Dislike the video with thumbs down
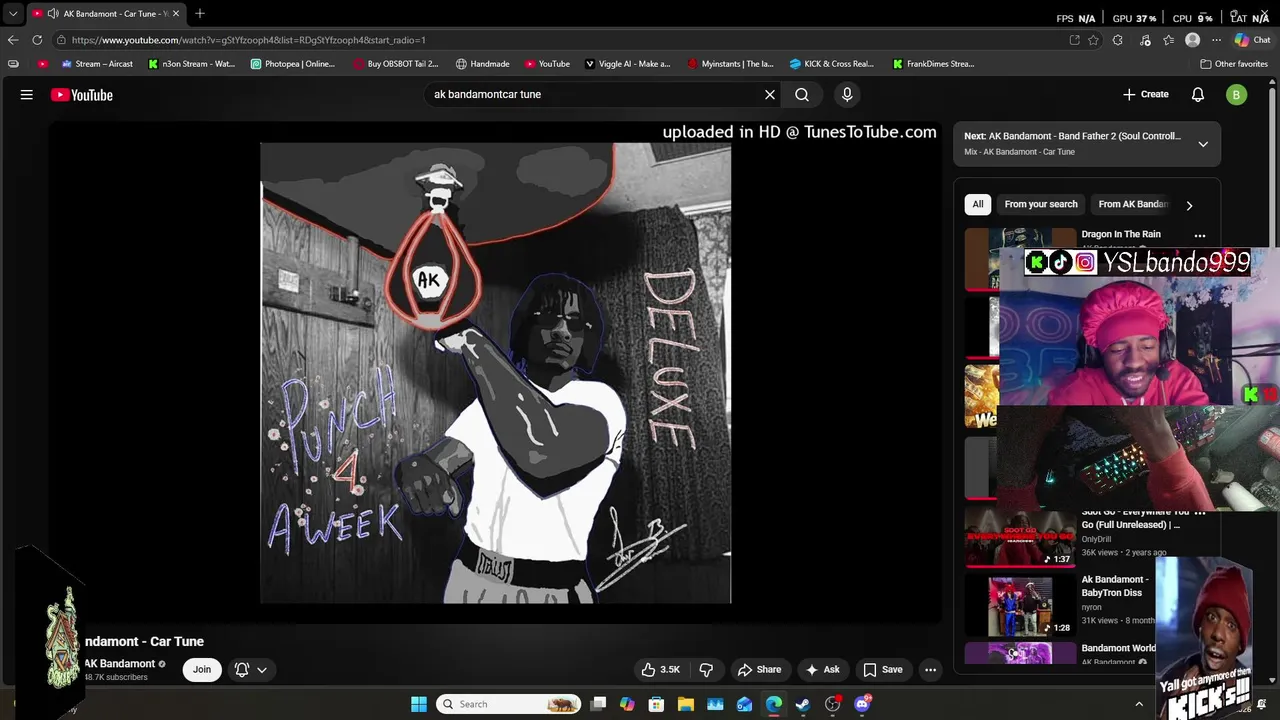The width and height of the screenshot is (1280, 720). point(706,669)
